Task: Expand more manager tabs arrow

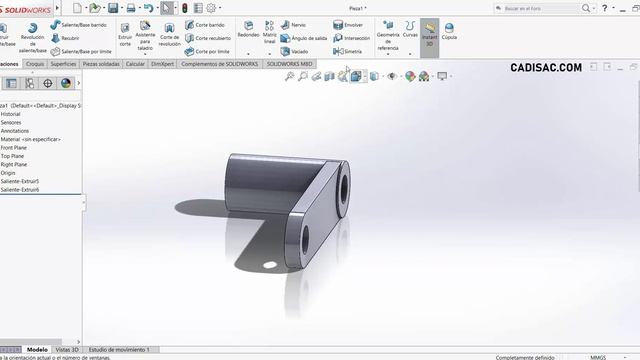Action: pos(78,83)
